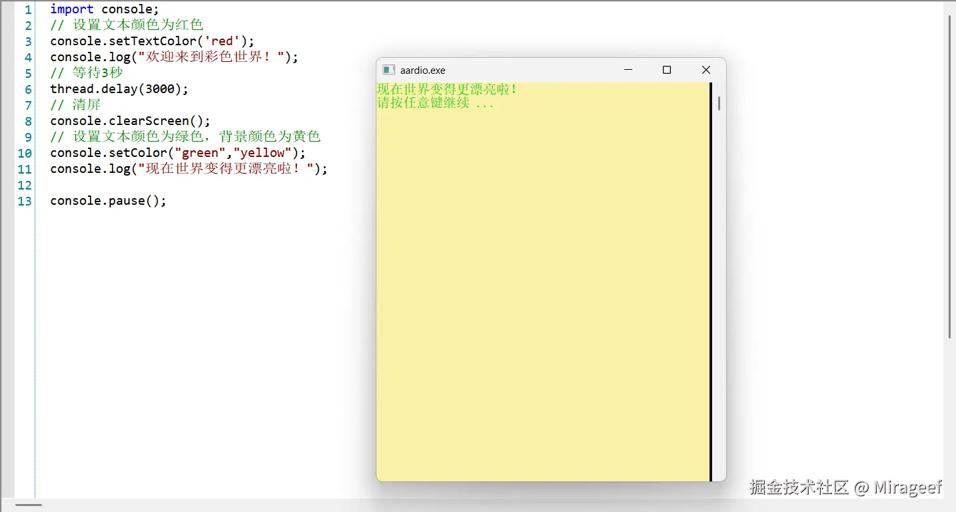
Task: Click line number 10 in the gutter
Action: pos(24,153)
